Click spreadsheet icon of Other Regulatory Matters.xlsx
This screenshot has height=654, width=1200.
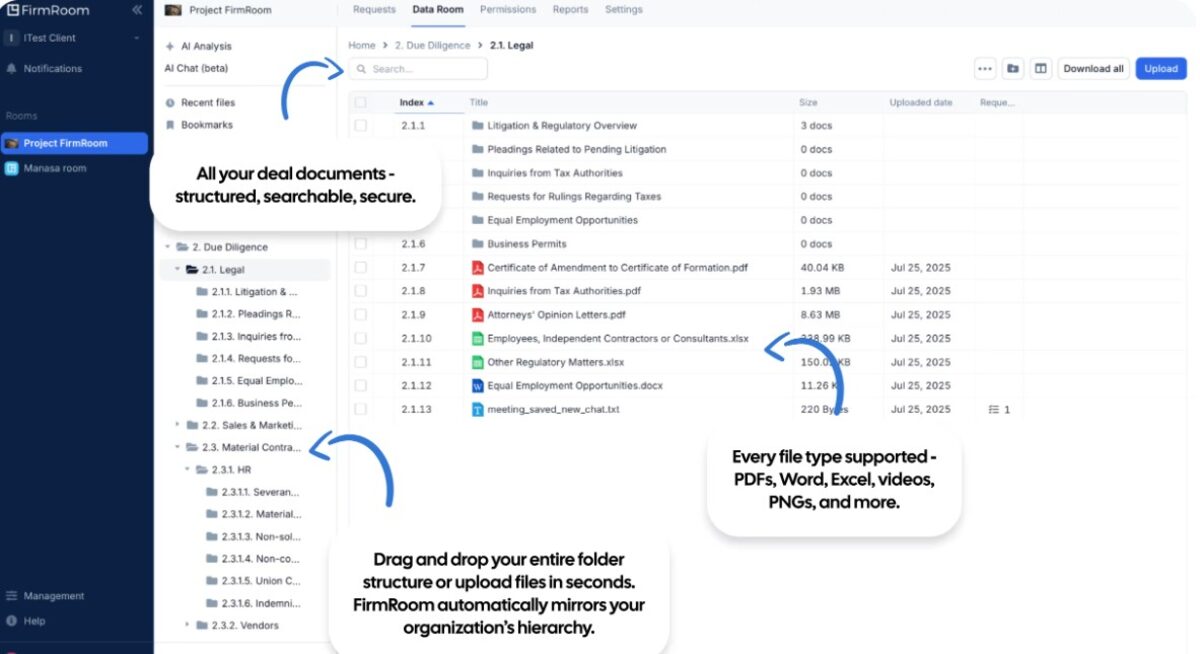coord(477,362)
